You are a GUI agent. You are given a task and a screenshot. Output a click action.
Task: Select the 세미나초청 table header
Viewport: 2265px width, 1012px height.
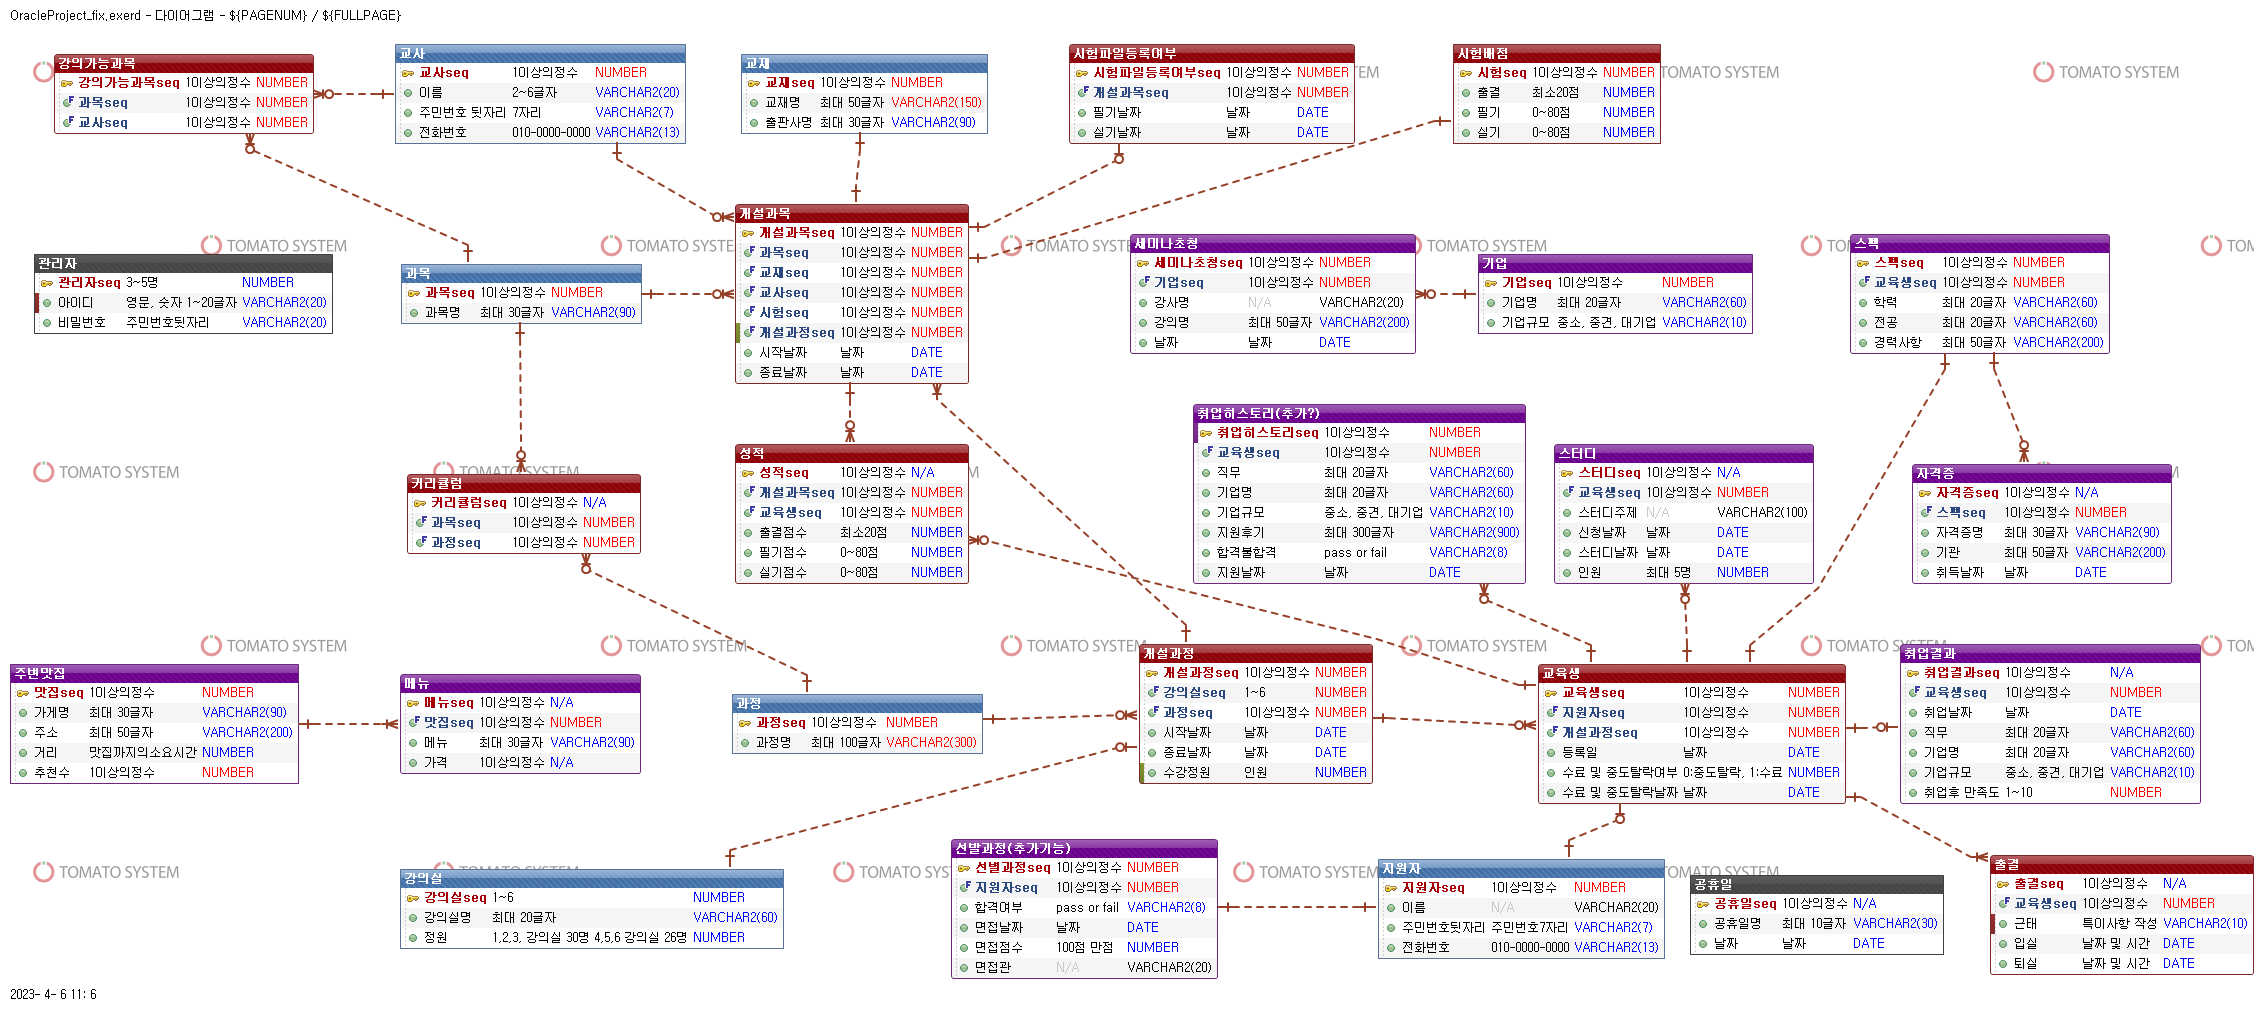[1272, 243]
